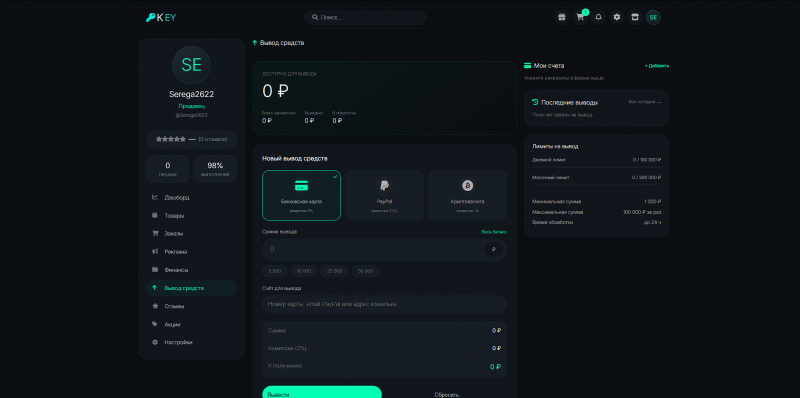Select the Банковская карта payout method

point(302,195)
